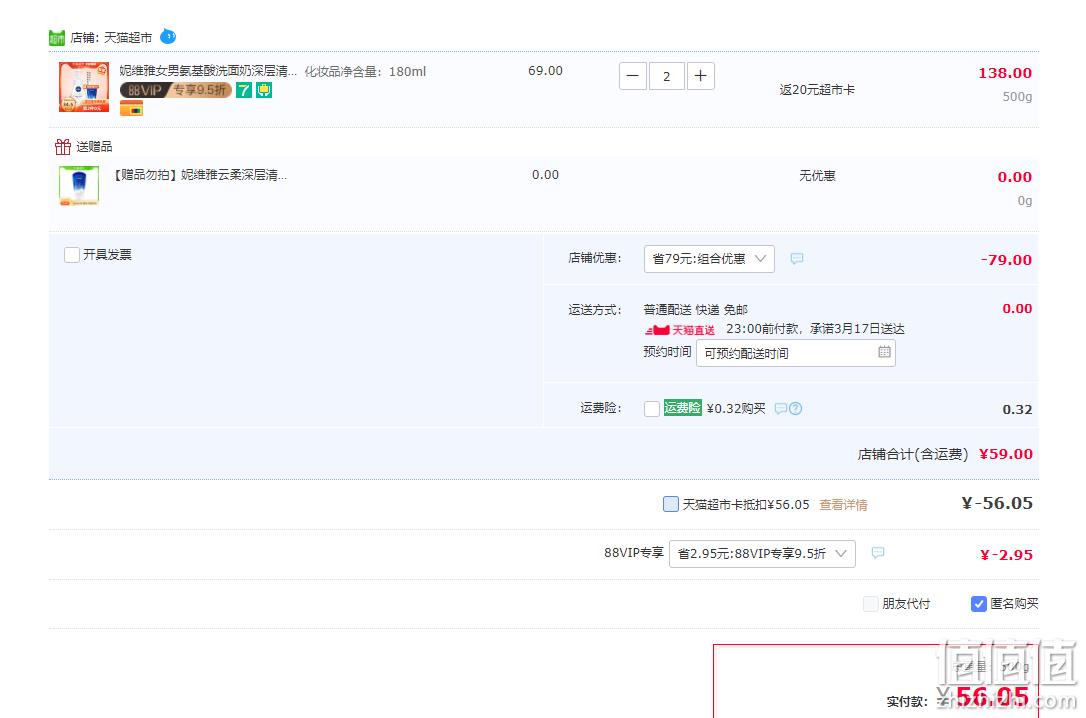This screenshot has height=718, width=1086.
Task: Click the red gift box icon
Action: pos(63,147)
